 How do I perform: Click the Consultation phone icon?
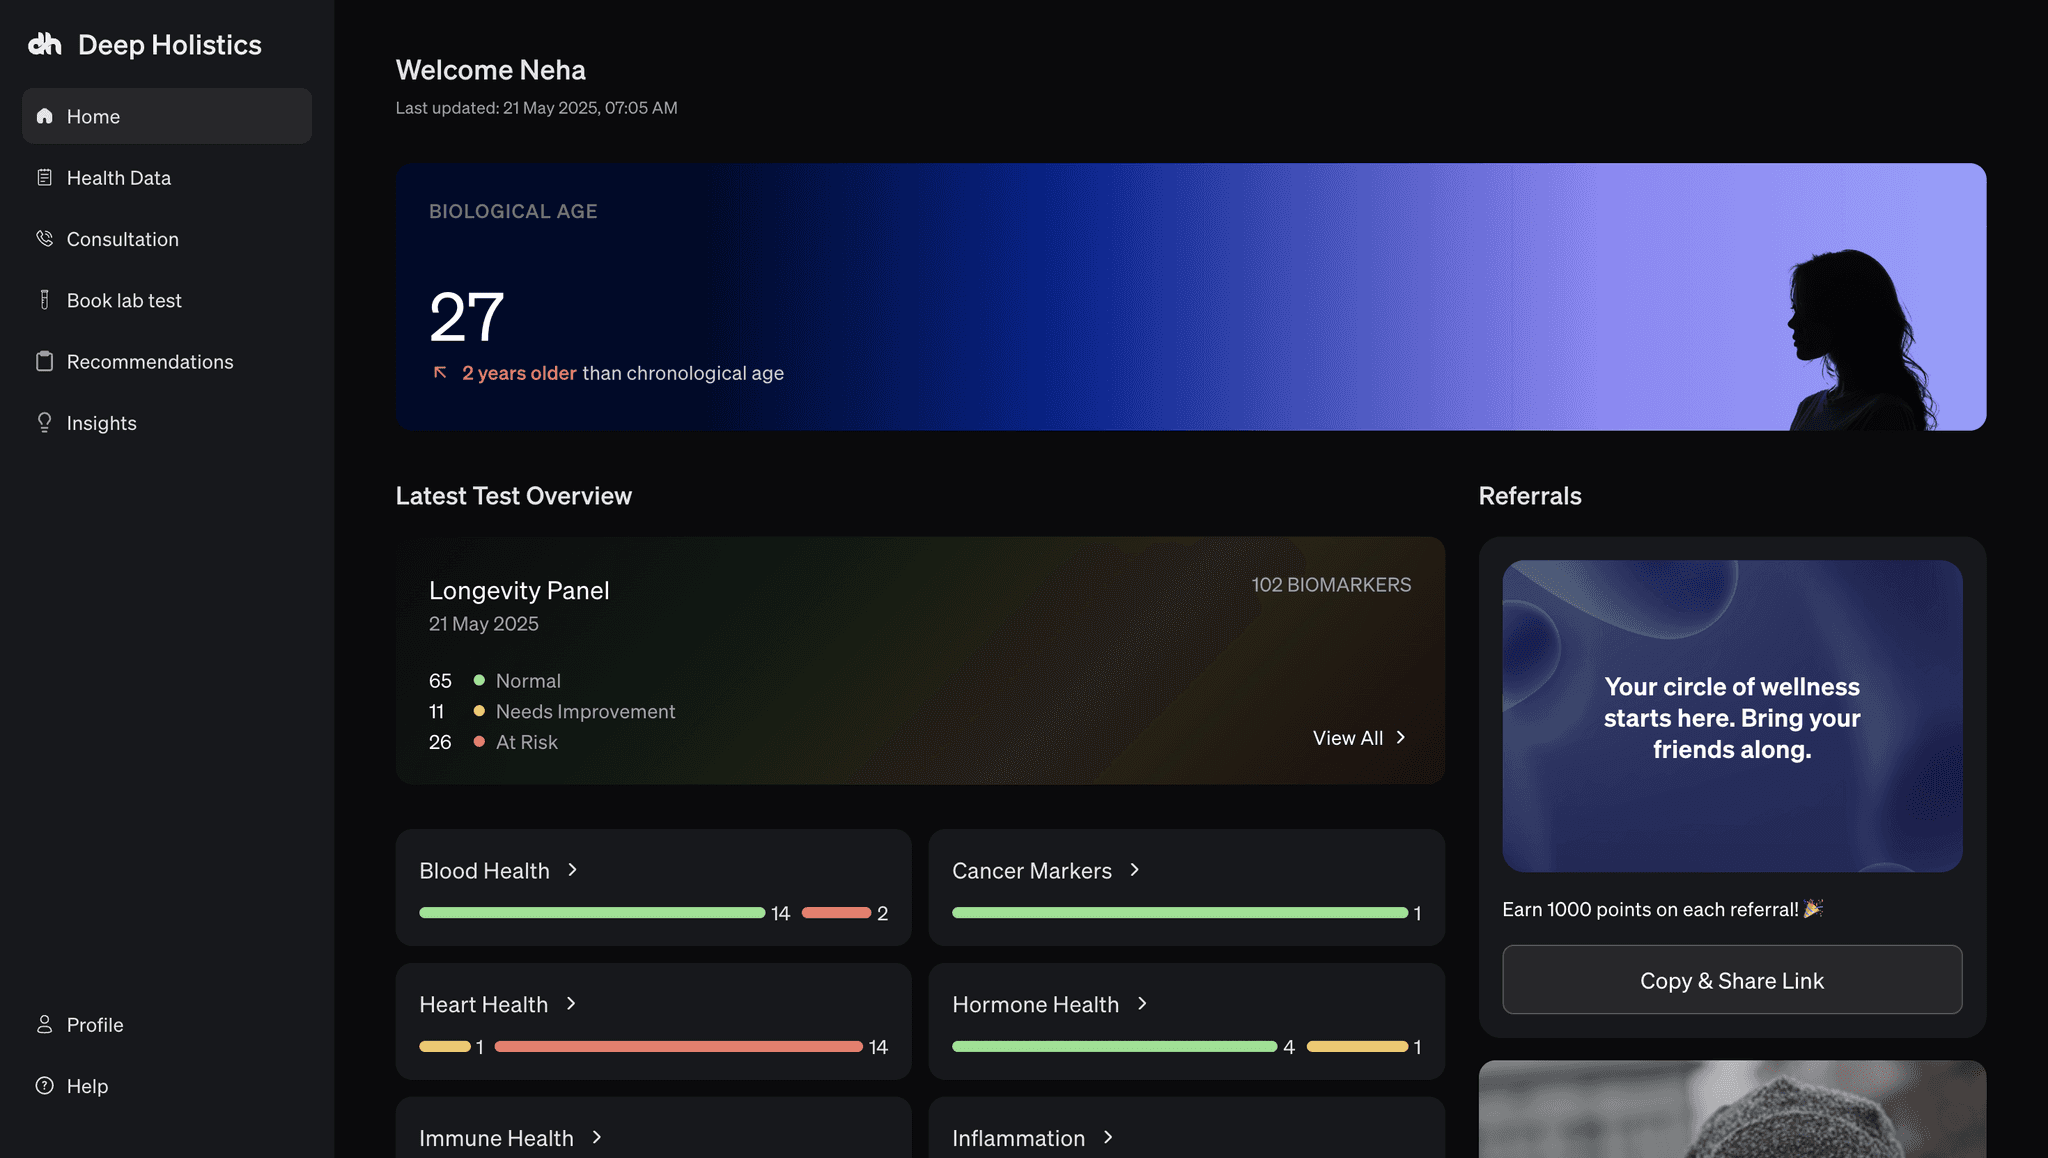coord(44,239)
